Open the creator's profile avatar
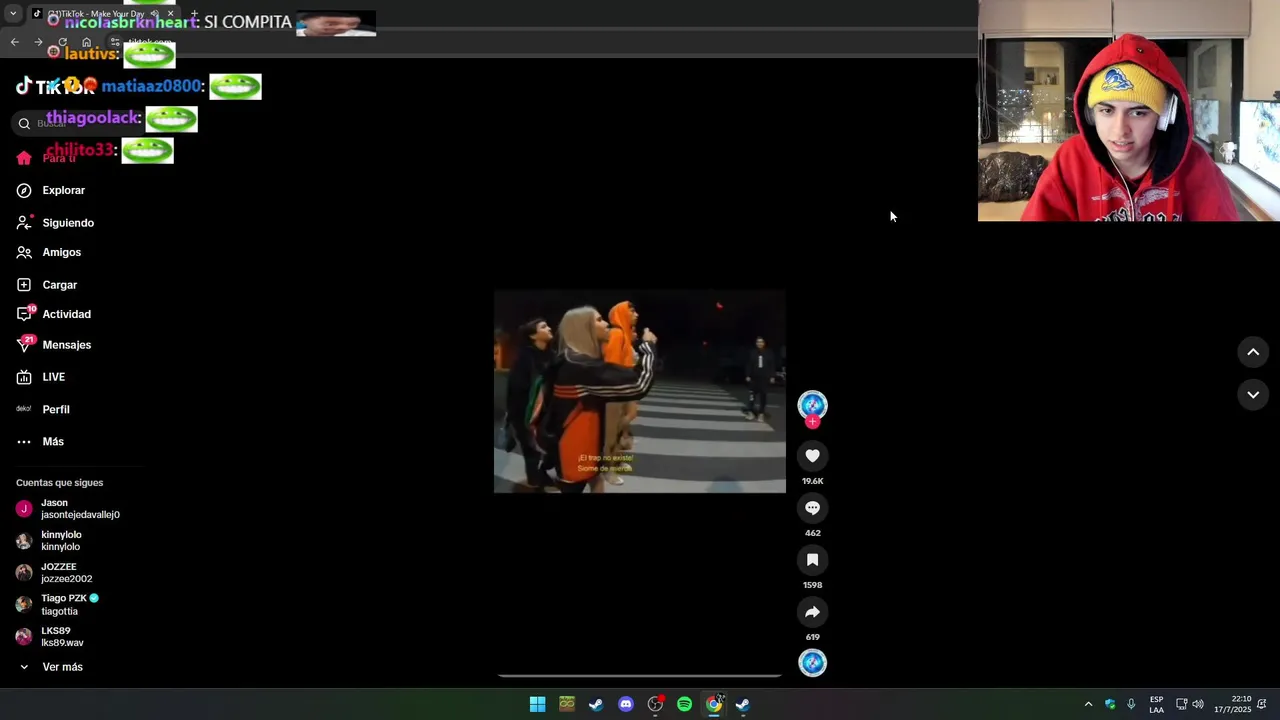This screenshot has height=720, width=1280. 812,404
